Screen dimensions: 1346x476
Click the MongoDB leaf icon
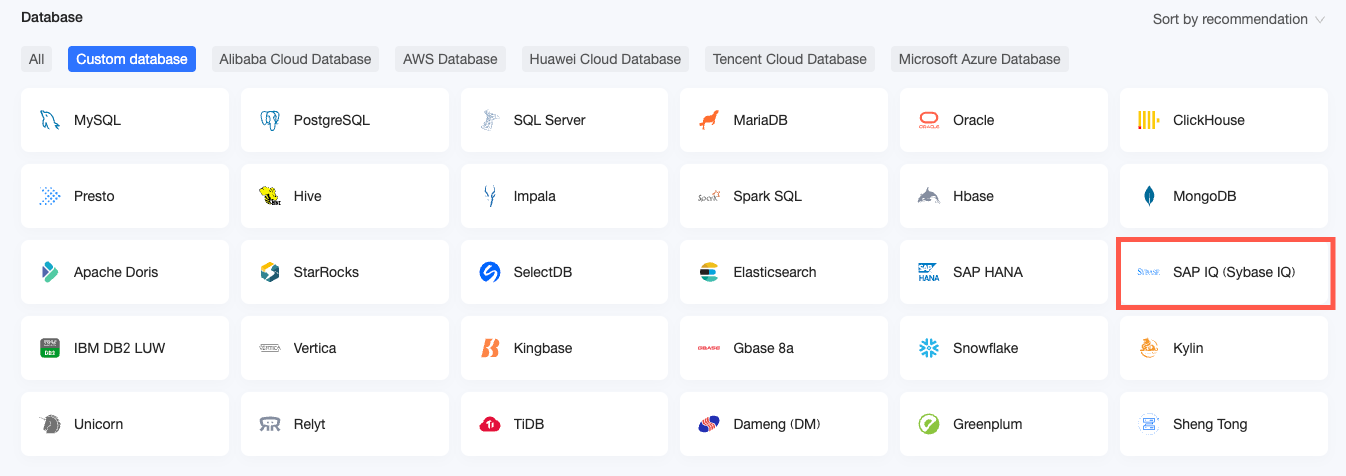(1148, 196)
